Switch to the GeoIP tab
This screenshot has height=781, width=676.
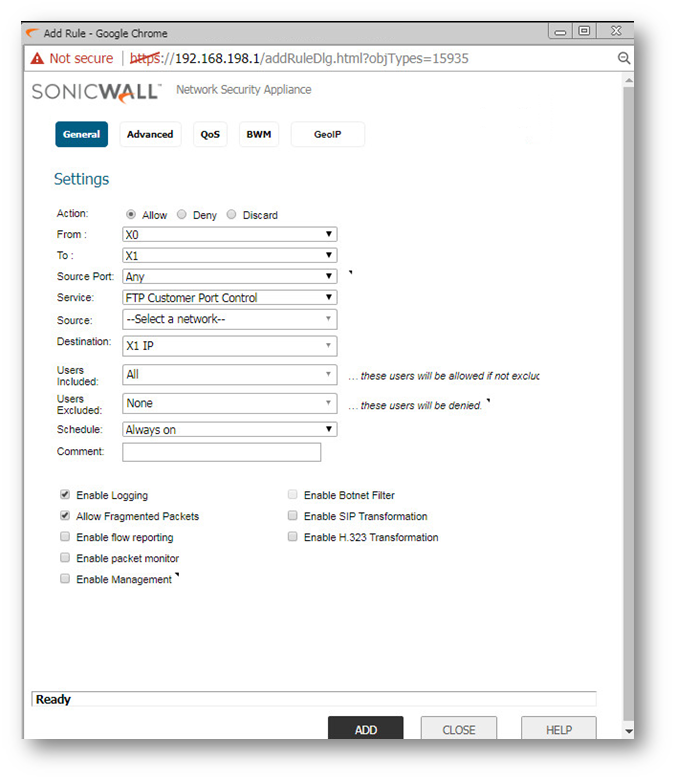(327, 134)
